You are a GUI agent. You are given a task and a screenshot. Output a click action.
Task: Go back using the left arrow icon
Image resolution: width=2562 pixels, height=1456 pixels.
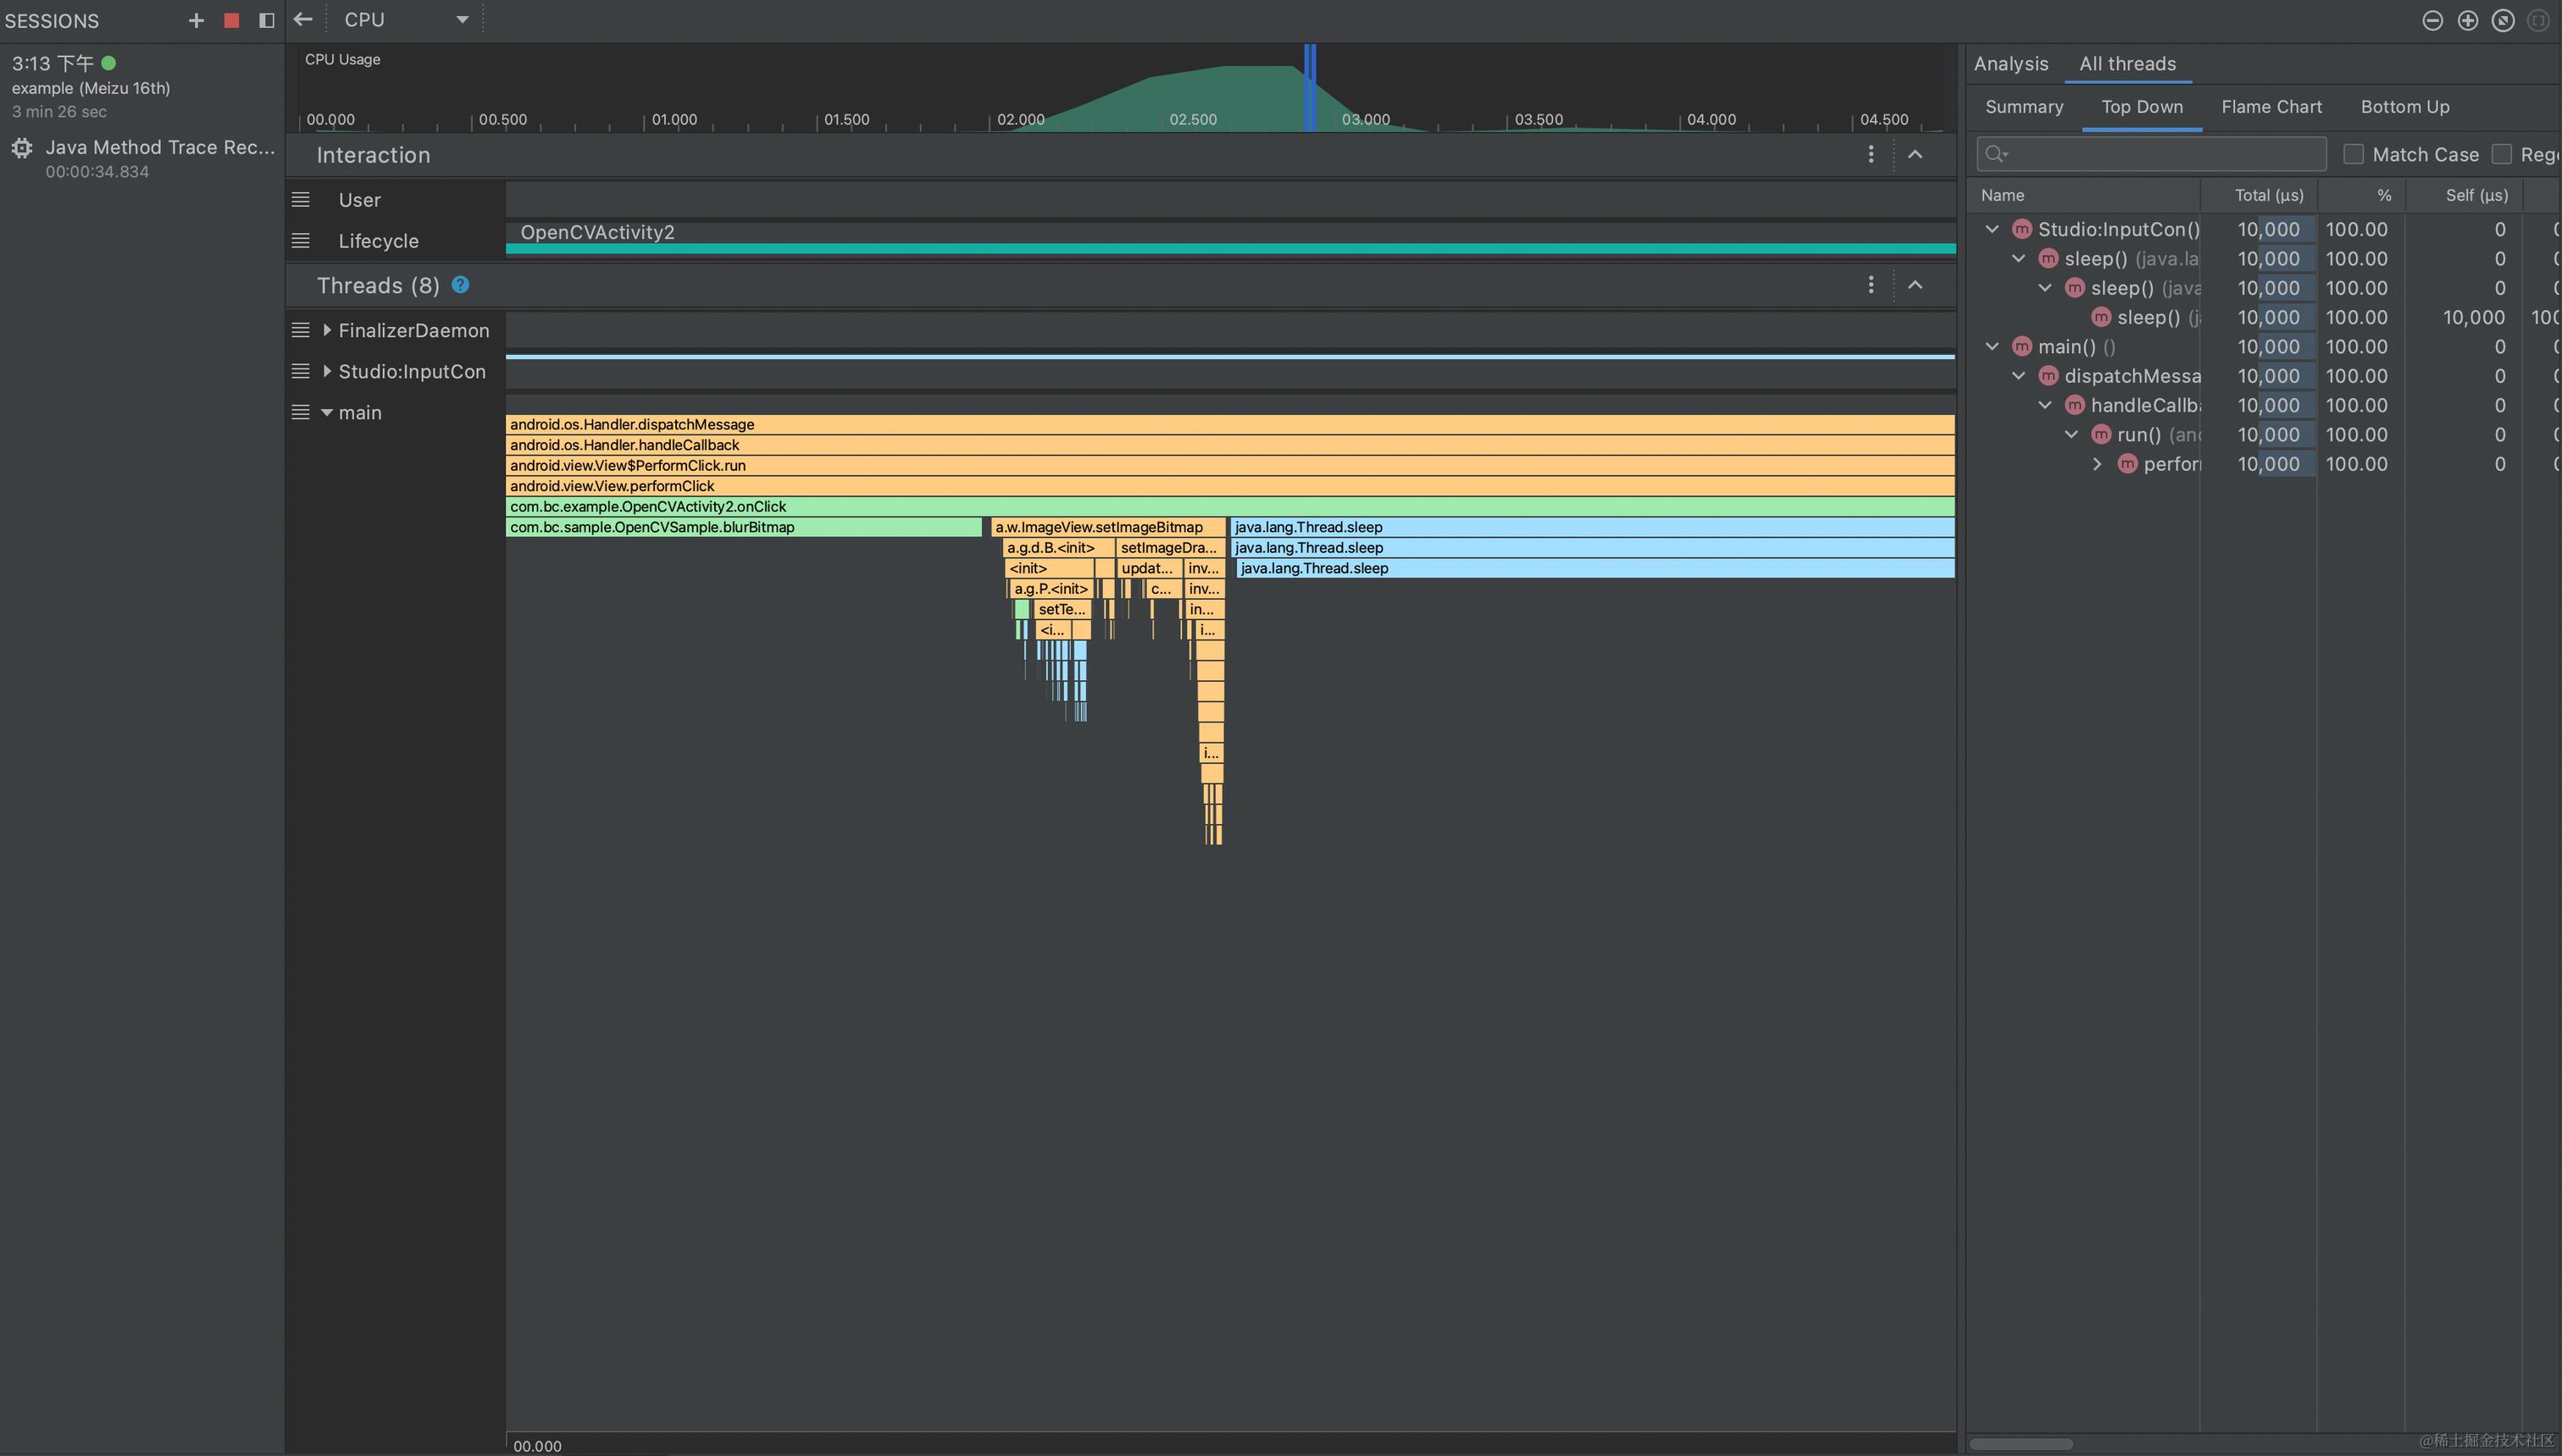[303, 19]
